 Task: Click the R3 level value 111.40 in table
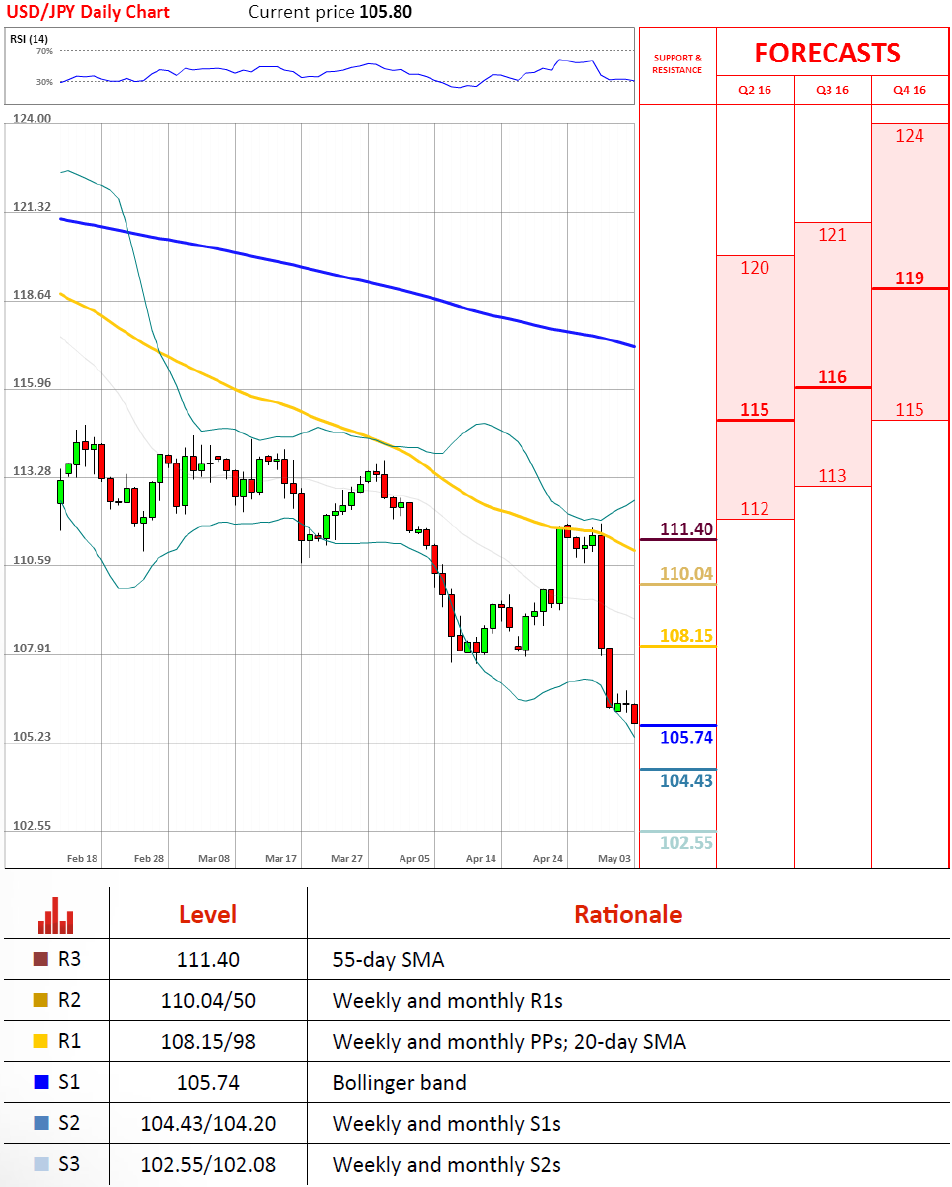pyautogui.click(x=208, y=960)
